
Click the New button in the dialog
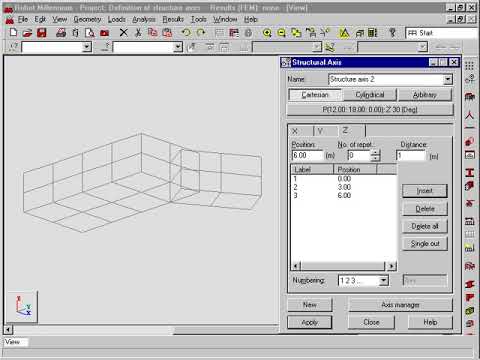(310, 305)
